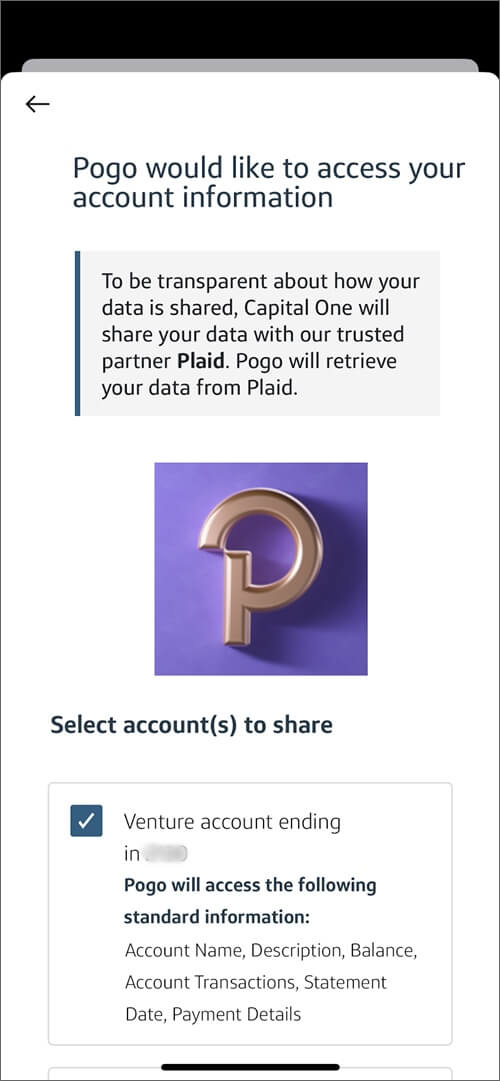The image size is (500, 1081).
Task: Click the blue bar of the info notice
Action: [77, 334]
